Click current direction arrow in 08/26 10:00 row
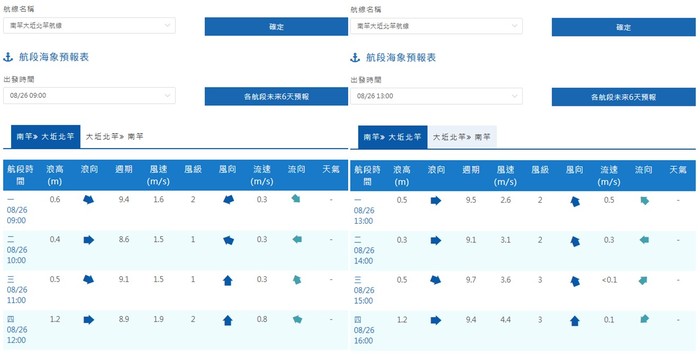700x364 pixels. 297,239
